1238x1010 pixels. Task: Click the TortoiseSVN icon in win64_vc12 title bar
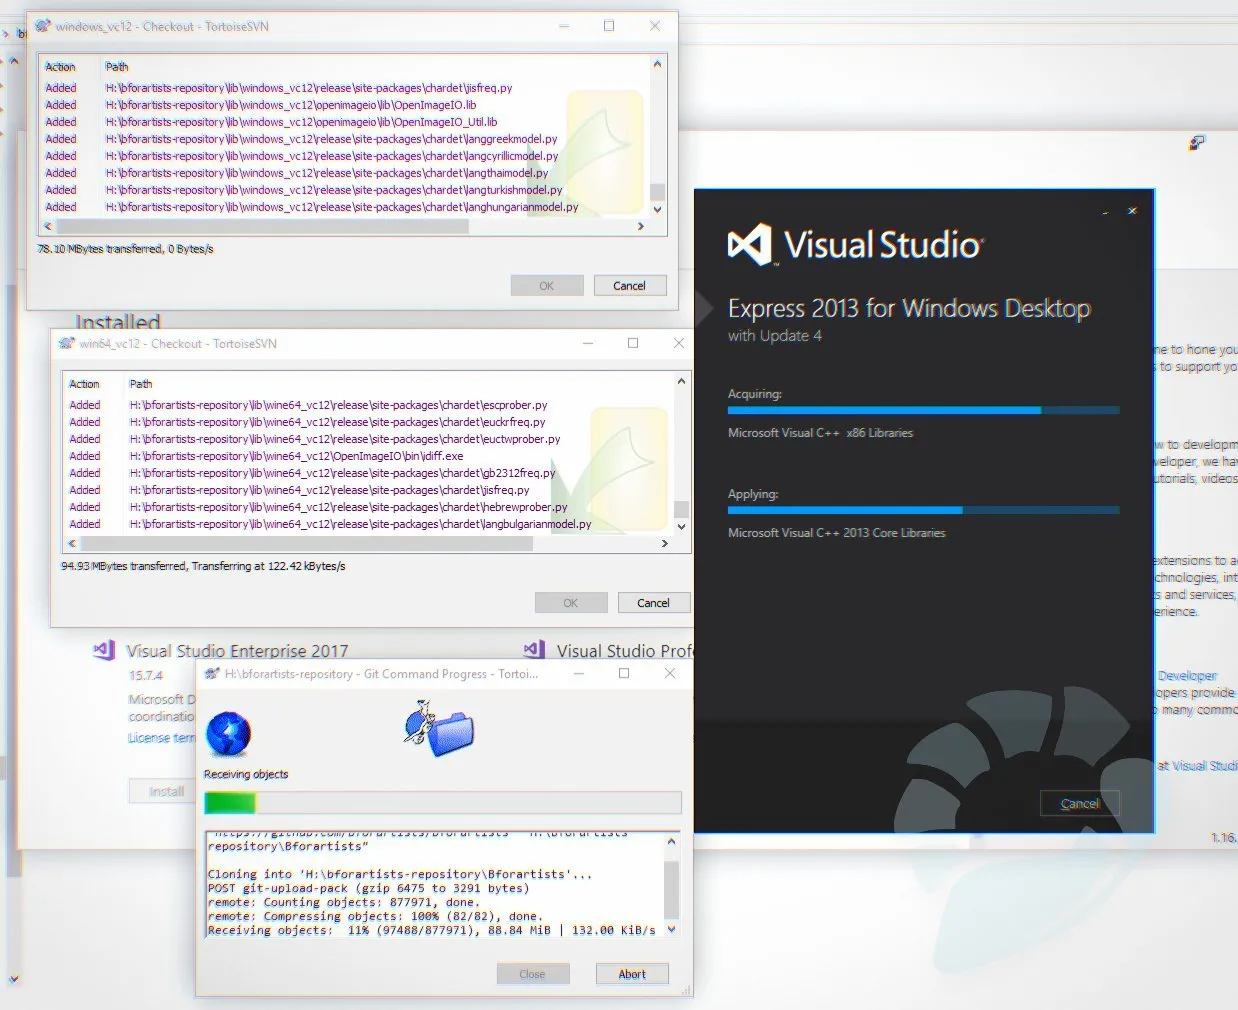coord(67,343)
